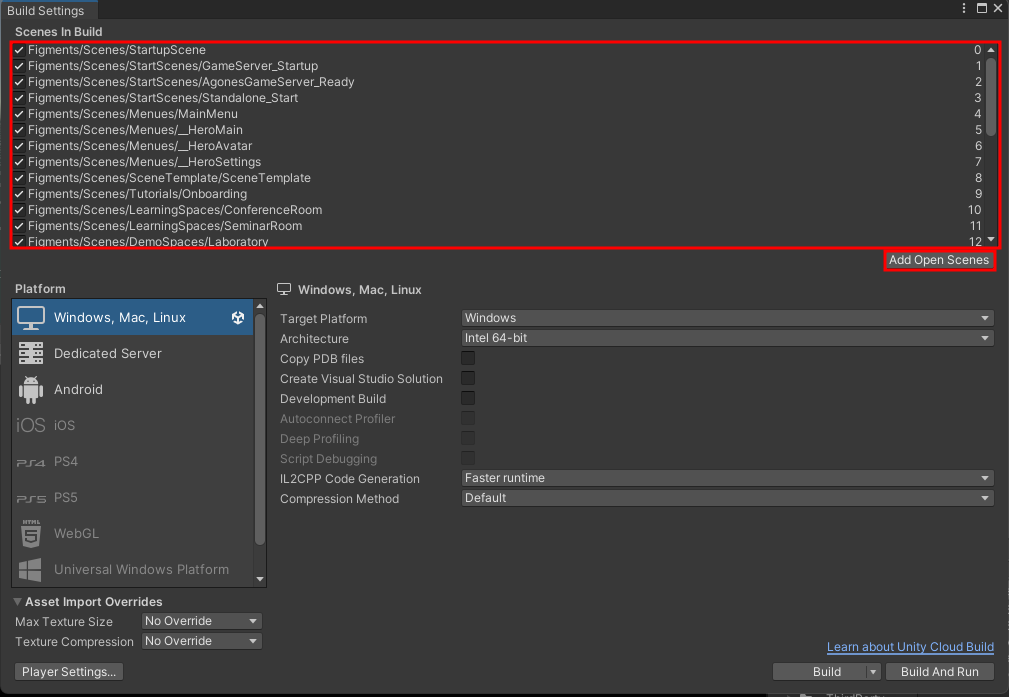This screenshot has height=697, width=1009.
Task: Click the monitor icon beside Windows, Mac, Linux header
Action: (284, 289)
